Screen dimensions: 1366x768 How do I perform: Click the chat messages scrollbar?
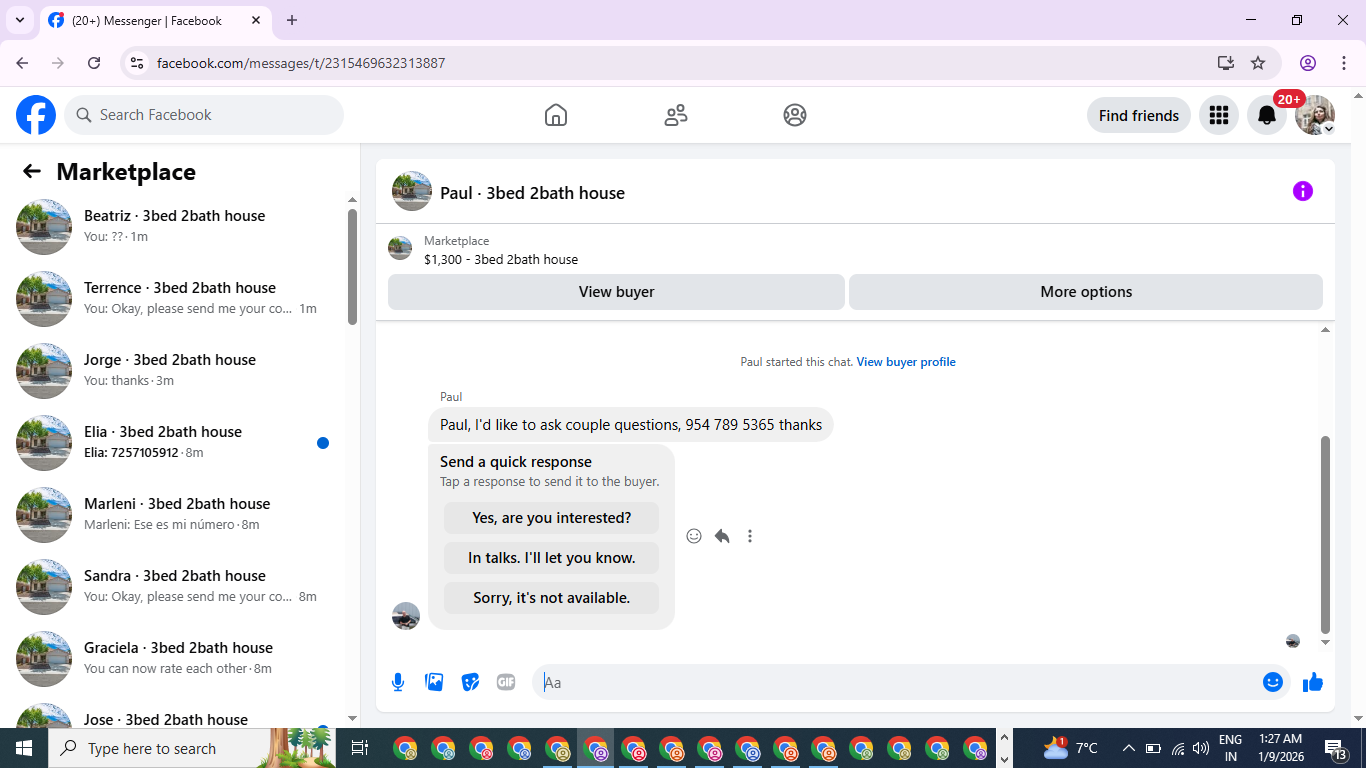point(1326,535)
